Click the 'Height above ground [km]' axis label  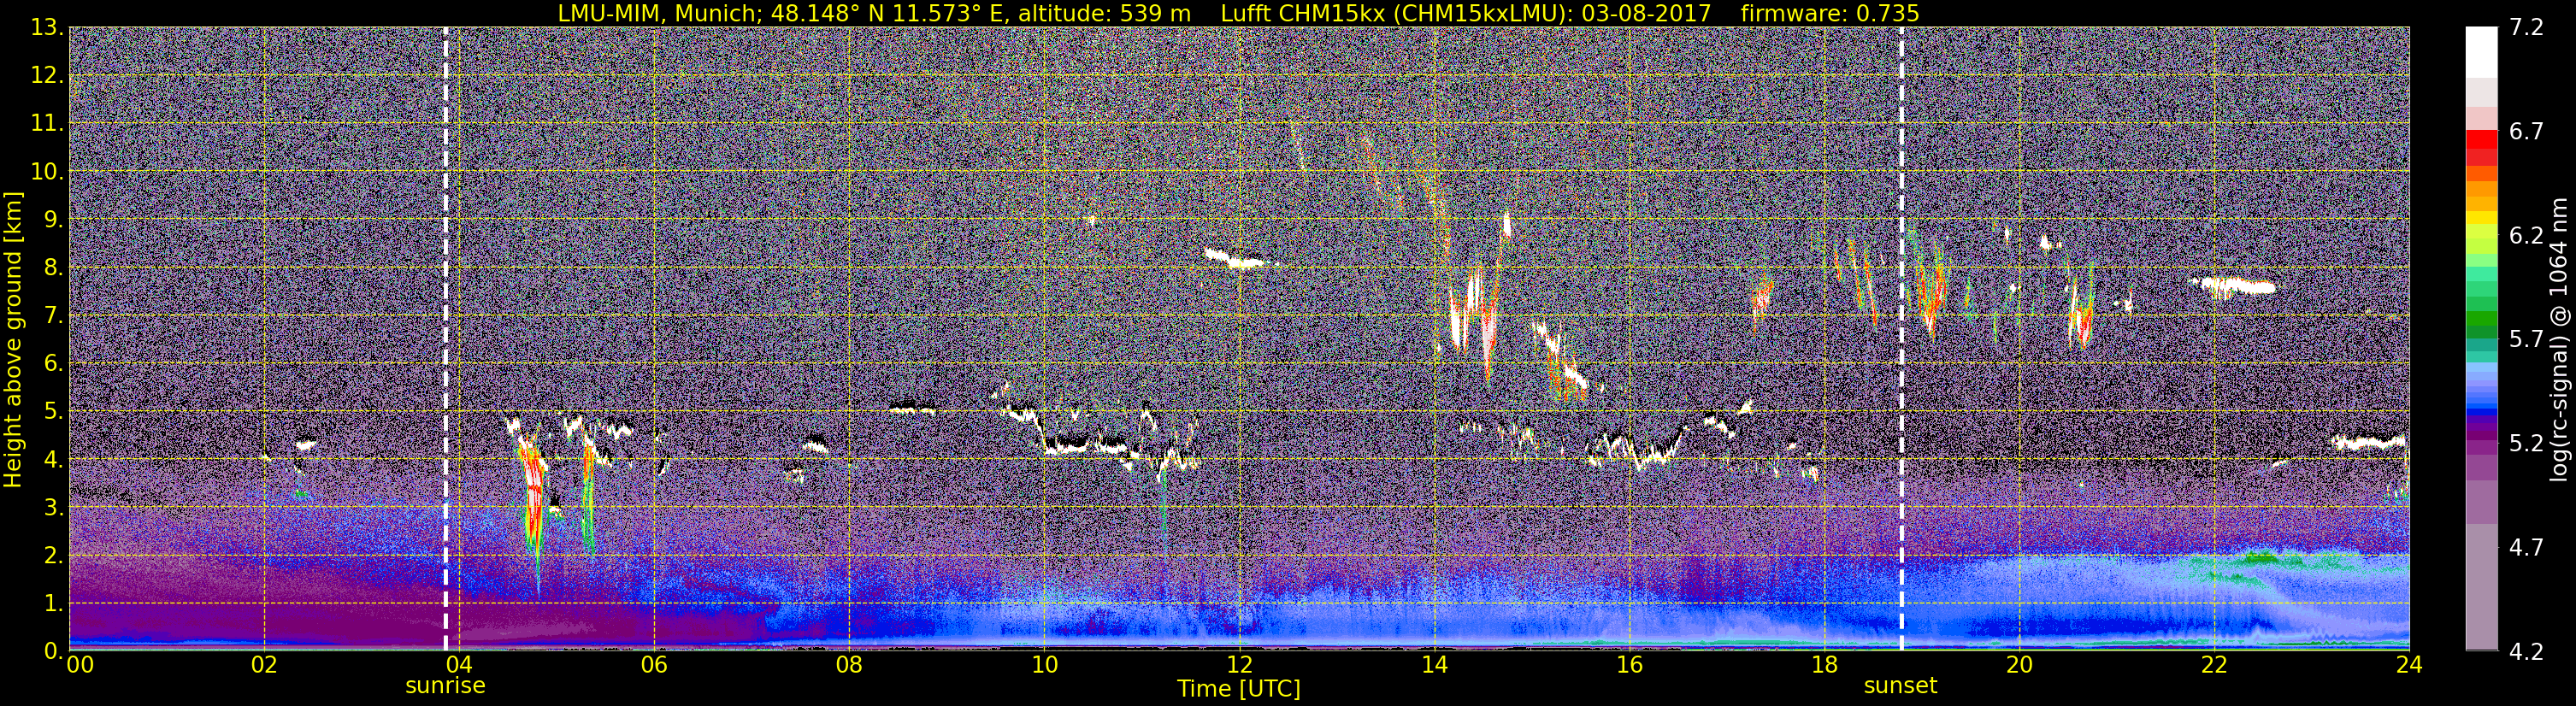pos(13,339)
